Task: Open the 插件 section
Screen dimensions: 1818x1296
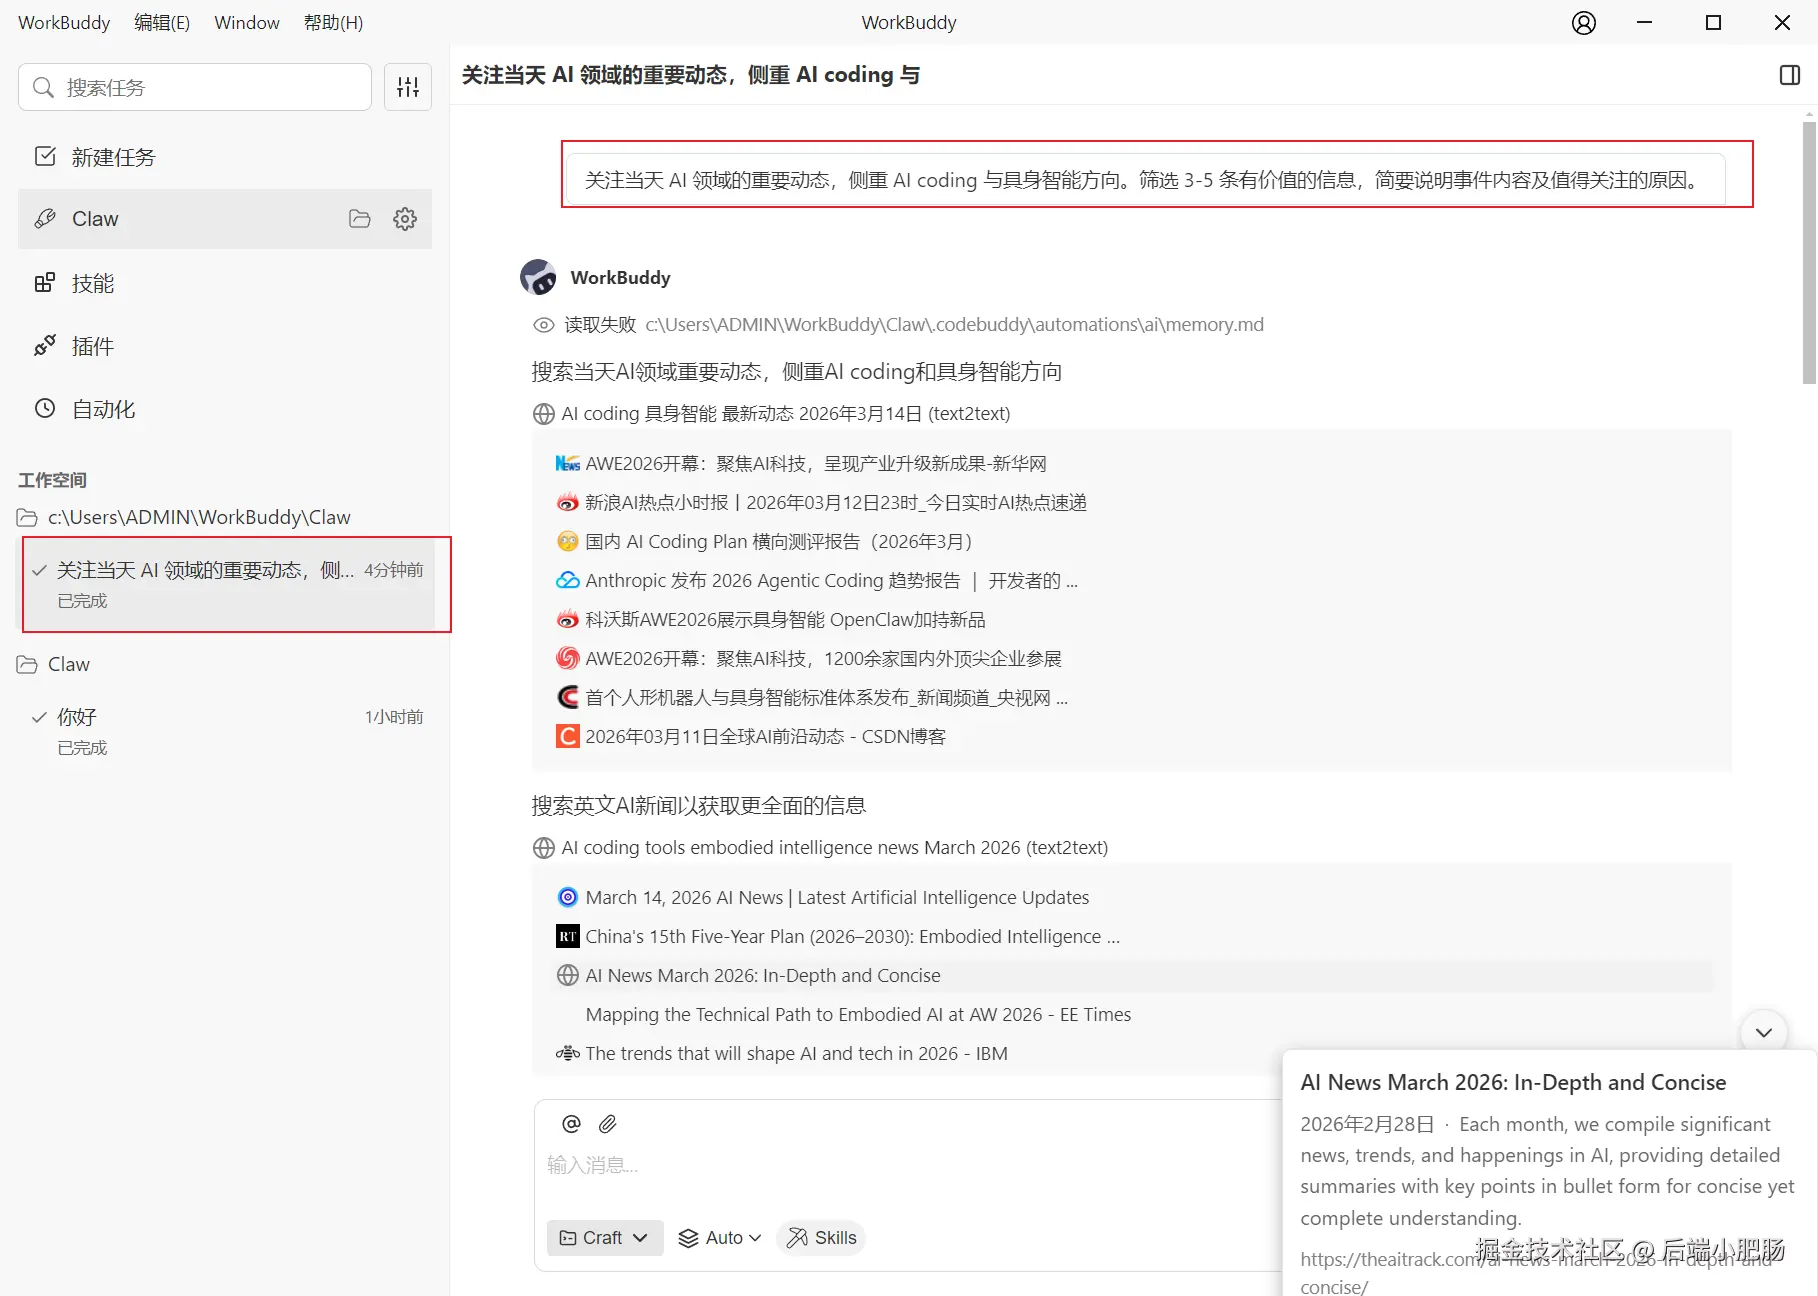Action: [x=225, y=346]
